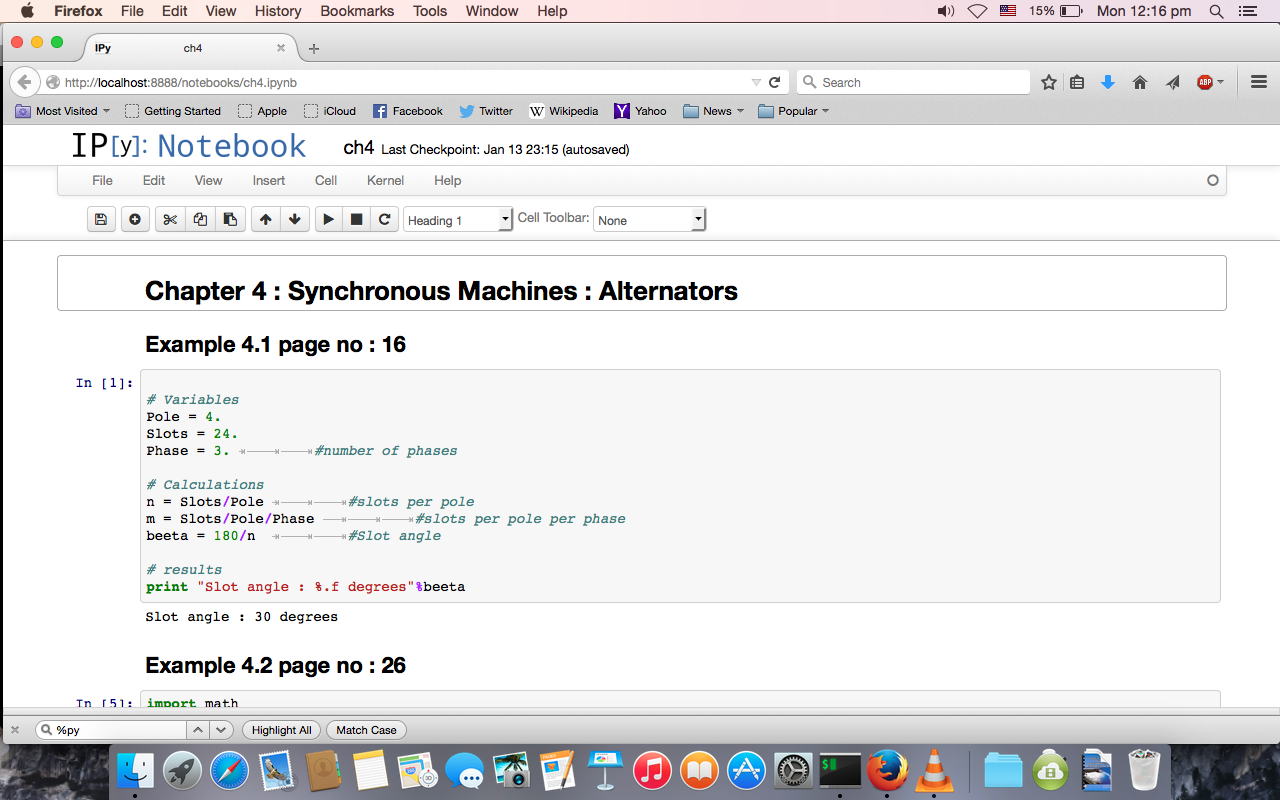Viewport: 1280px width, 800px height.
Task: Insert a cell below with plus icon
Action: tap(135, 220)
